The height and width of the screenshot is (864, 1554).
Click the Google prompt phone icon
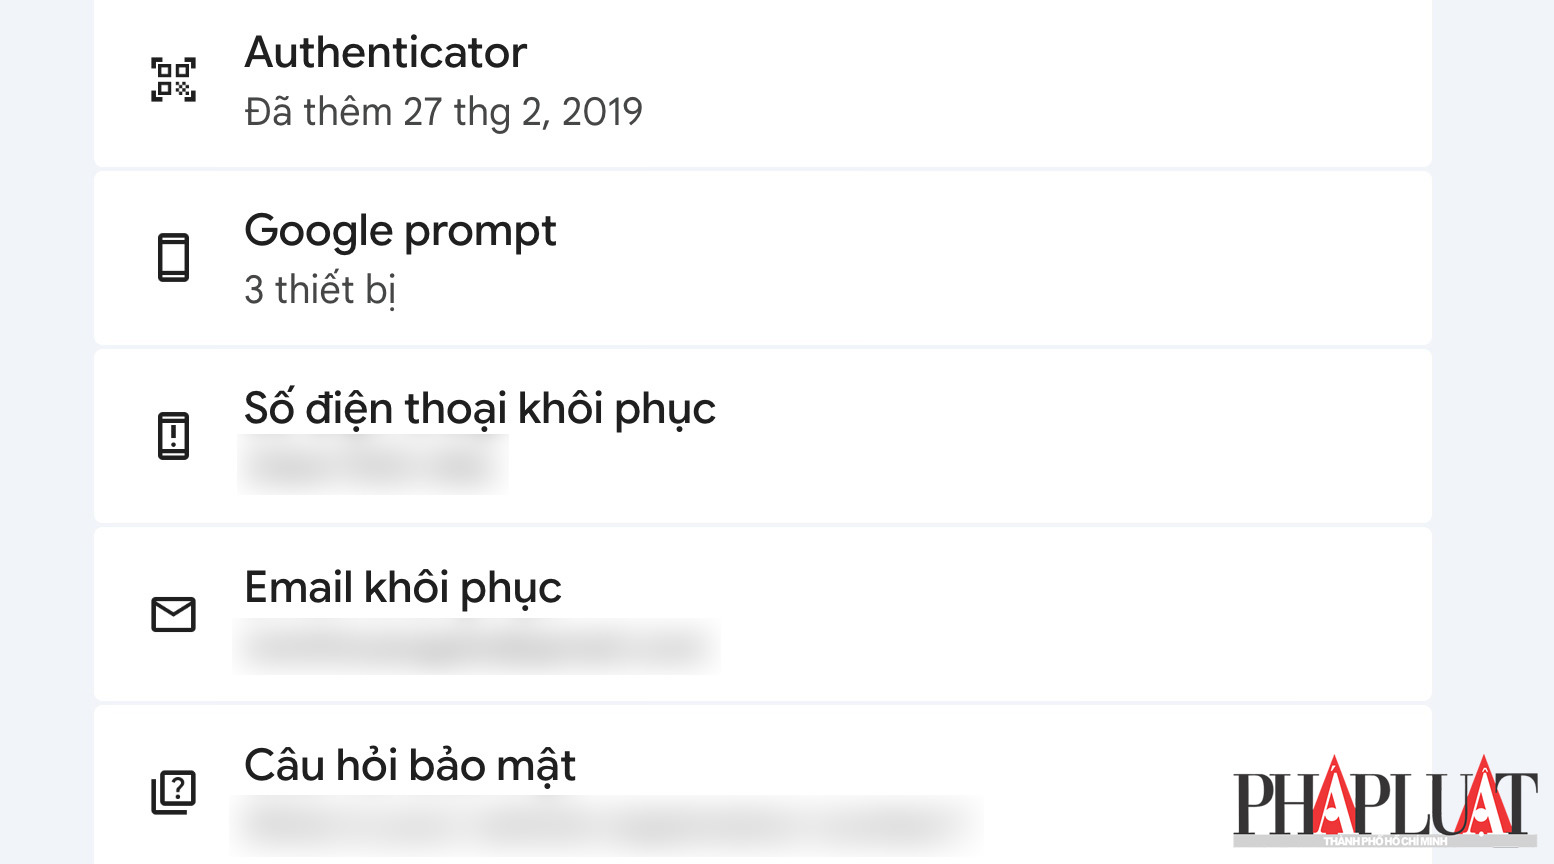point(173,258)
